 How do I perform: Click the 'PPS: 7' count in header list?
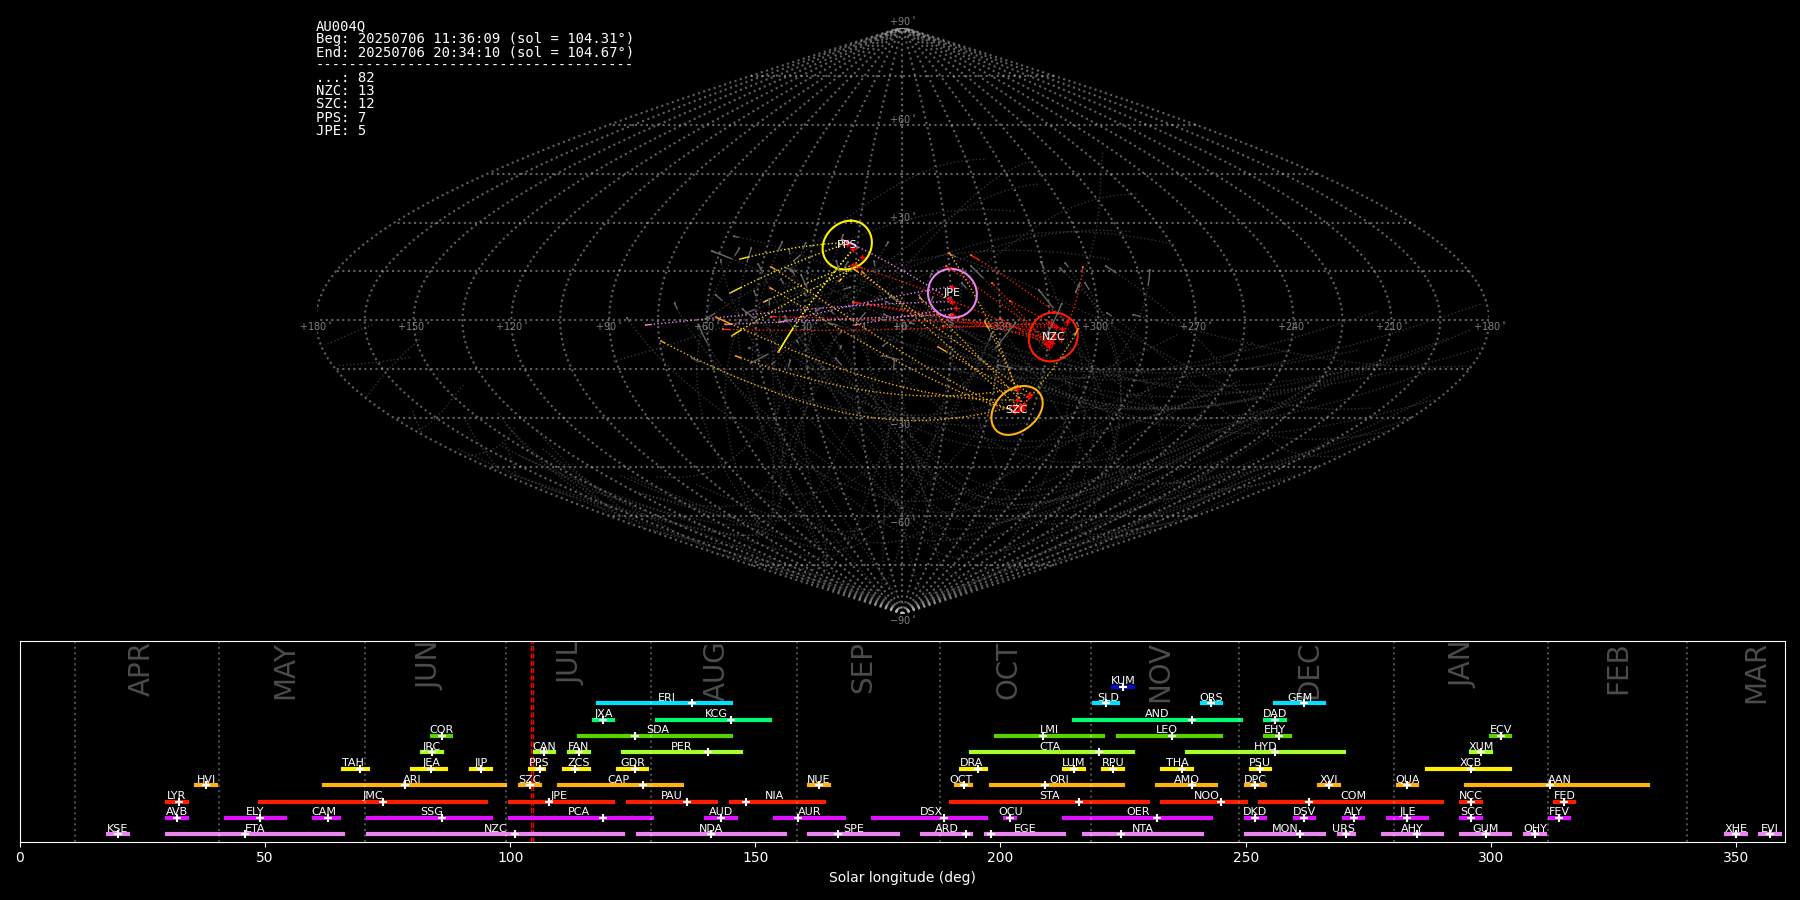[x=341, y=118]
